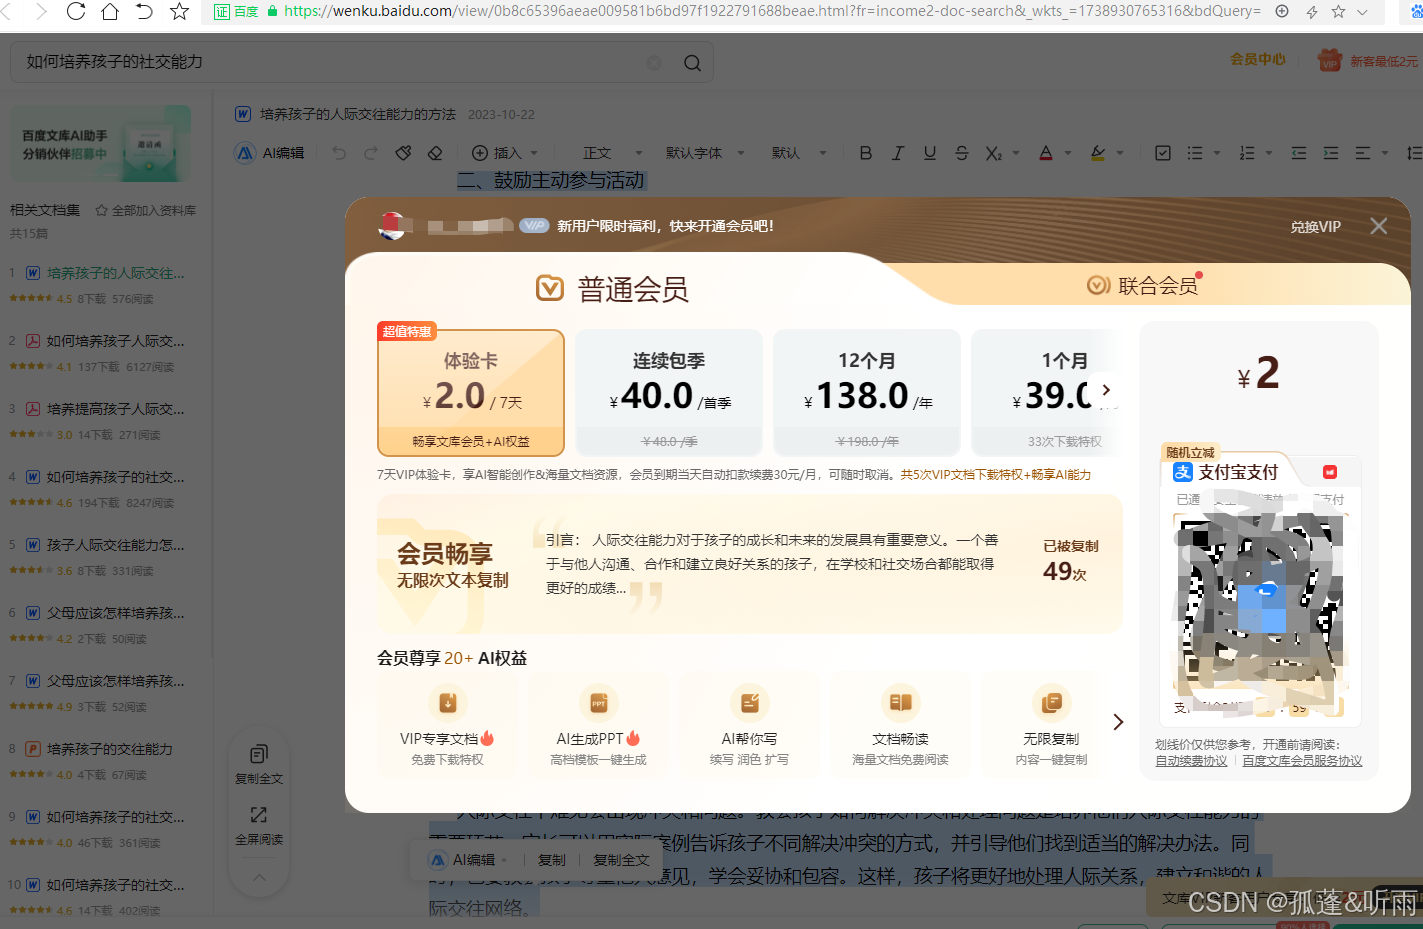1423x929 pixels.
Task: Click the 文档畅读 benefit icon
Action: (900, 702)
